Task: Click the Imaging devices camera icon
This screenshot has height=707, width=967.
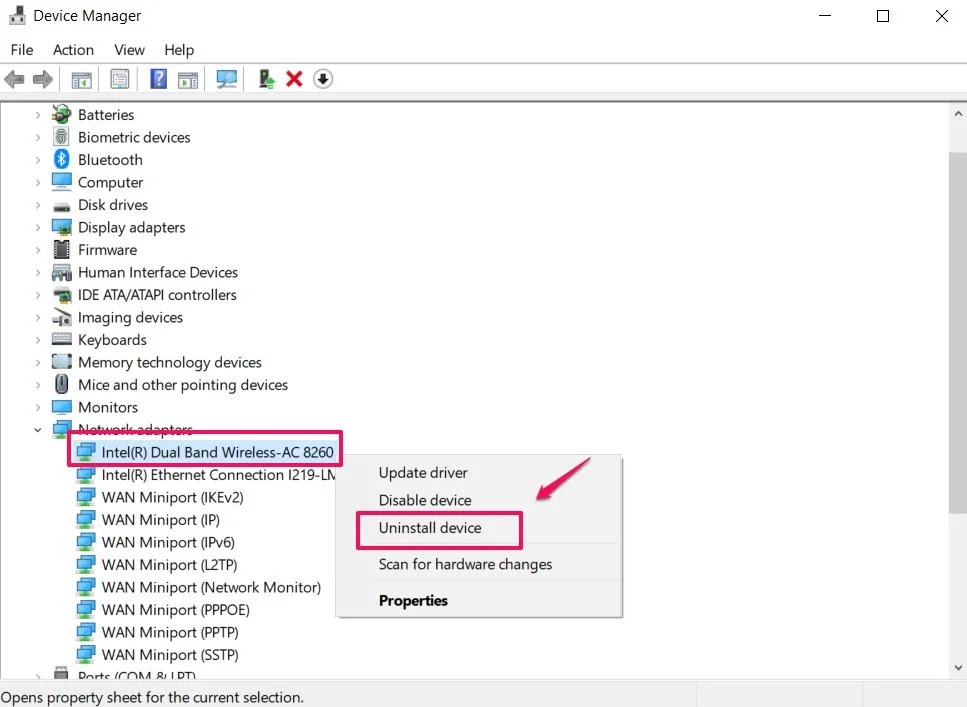Action: [62, 317]
